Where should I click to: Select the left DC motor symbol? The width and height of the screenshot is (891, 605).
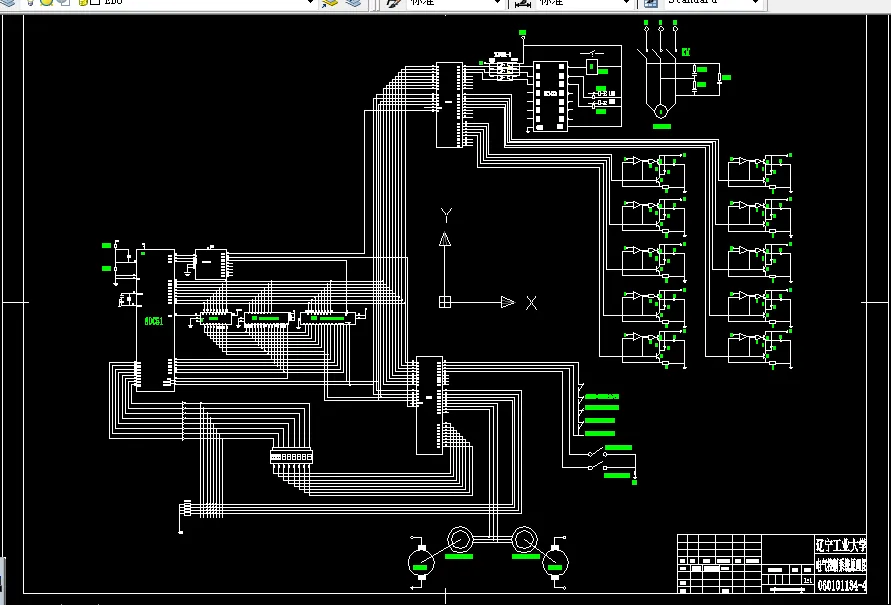421,562
